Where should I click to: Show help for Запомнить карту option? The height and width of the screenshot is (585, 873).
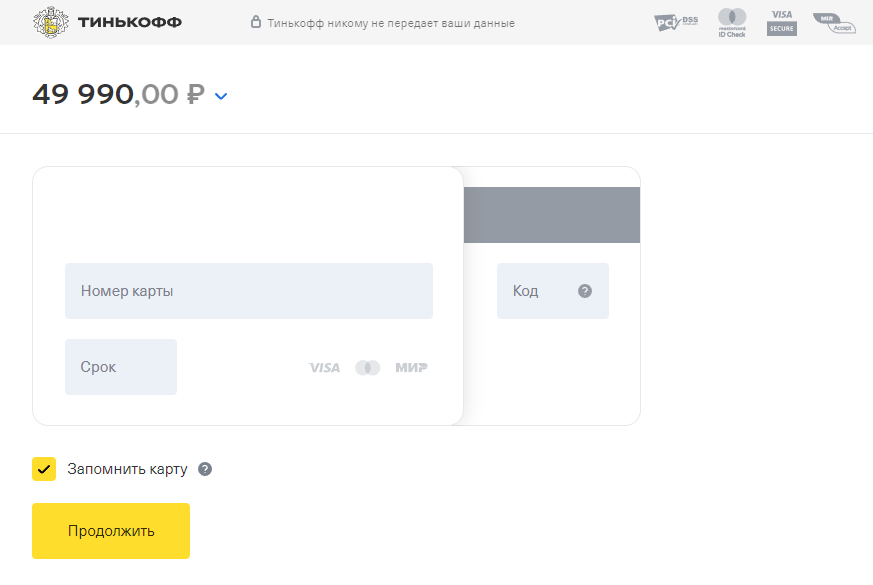(x=205, y=469)
